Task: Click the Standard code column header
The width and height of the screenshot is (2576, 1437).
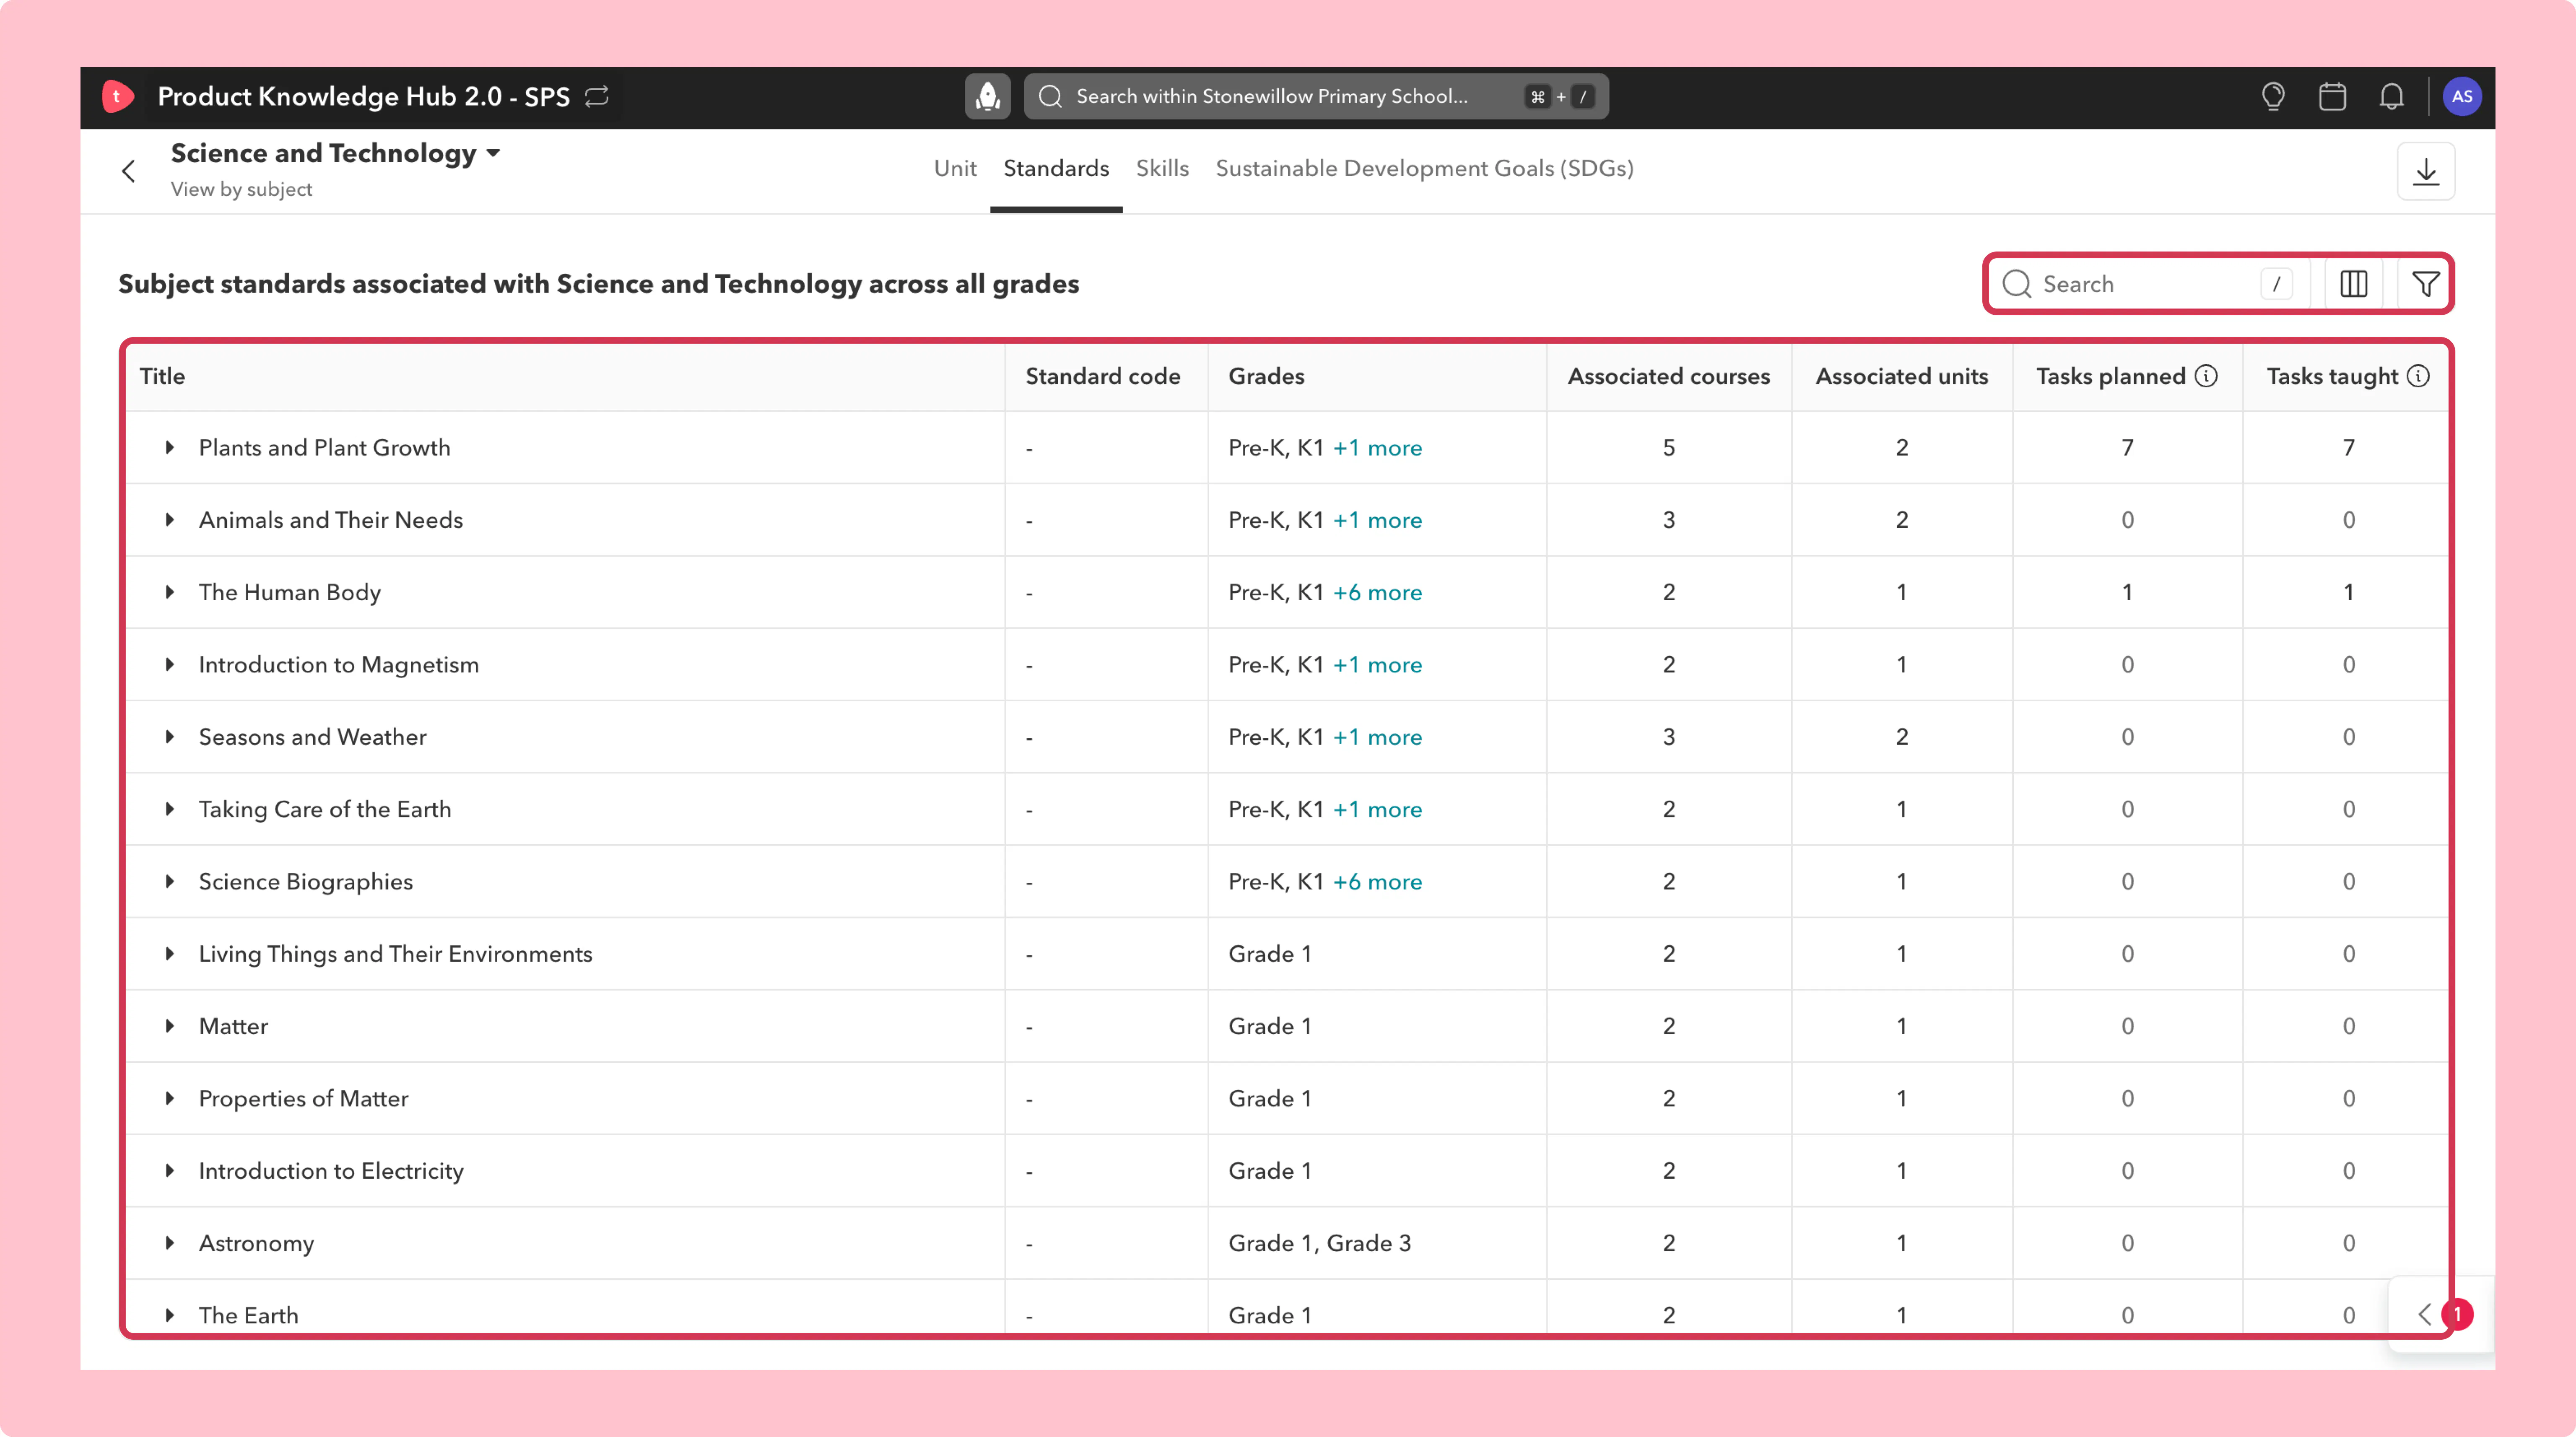Action: [1103, 376]
